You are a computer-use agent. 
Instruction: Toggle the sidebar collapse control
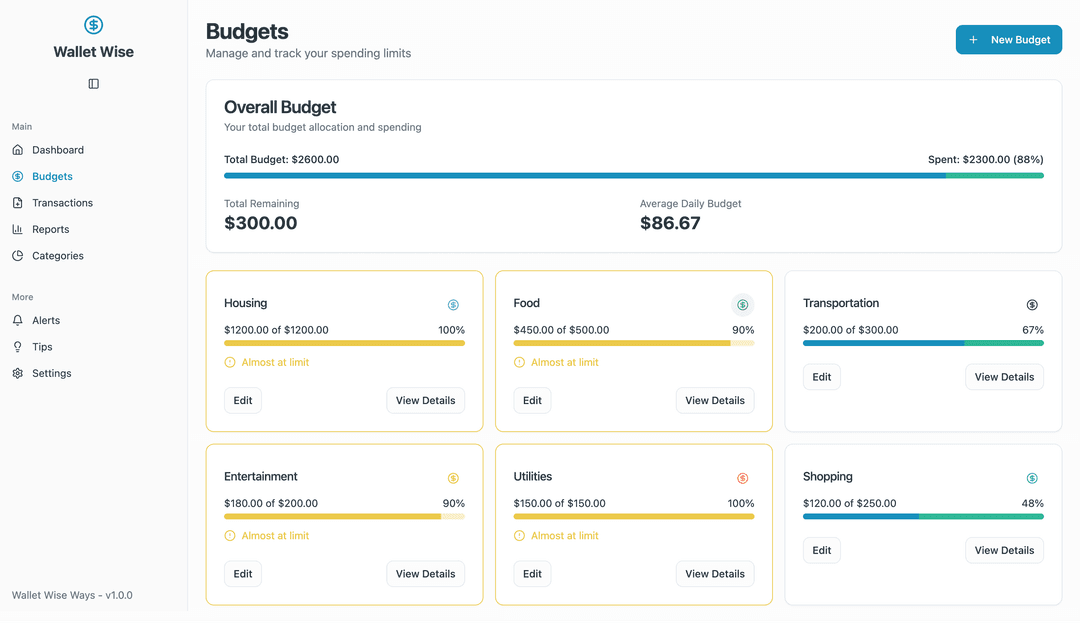(93, 83)
